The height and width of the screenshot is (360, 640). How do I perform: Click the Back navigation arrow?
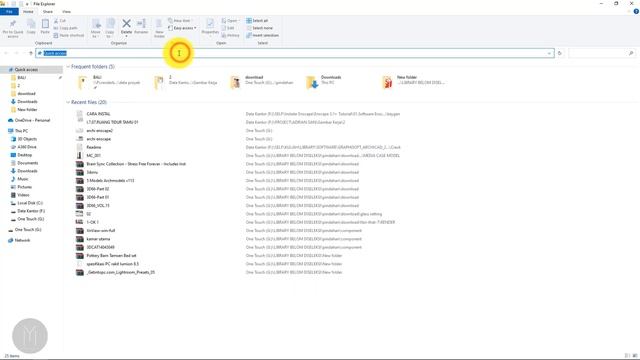tap(6, 53)
